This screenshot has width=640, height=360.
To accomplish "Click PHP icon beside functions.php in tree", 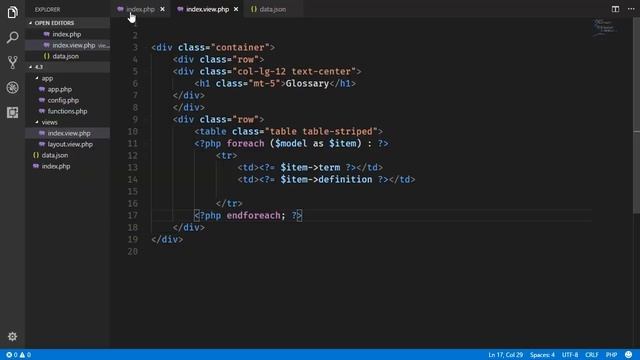I will 42,111.
